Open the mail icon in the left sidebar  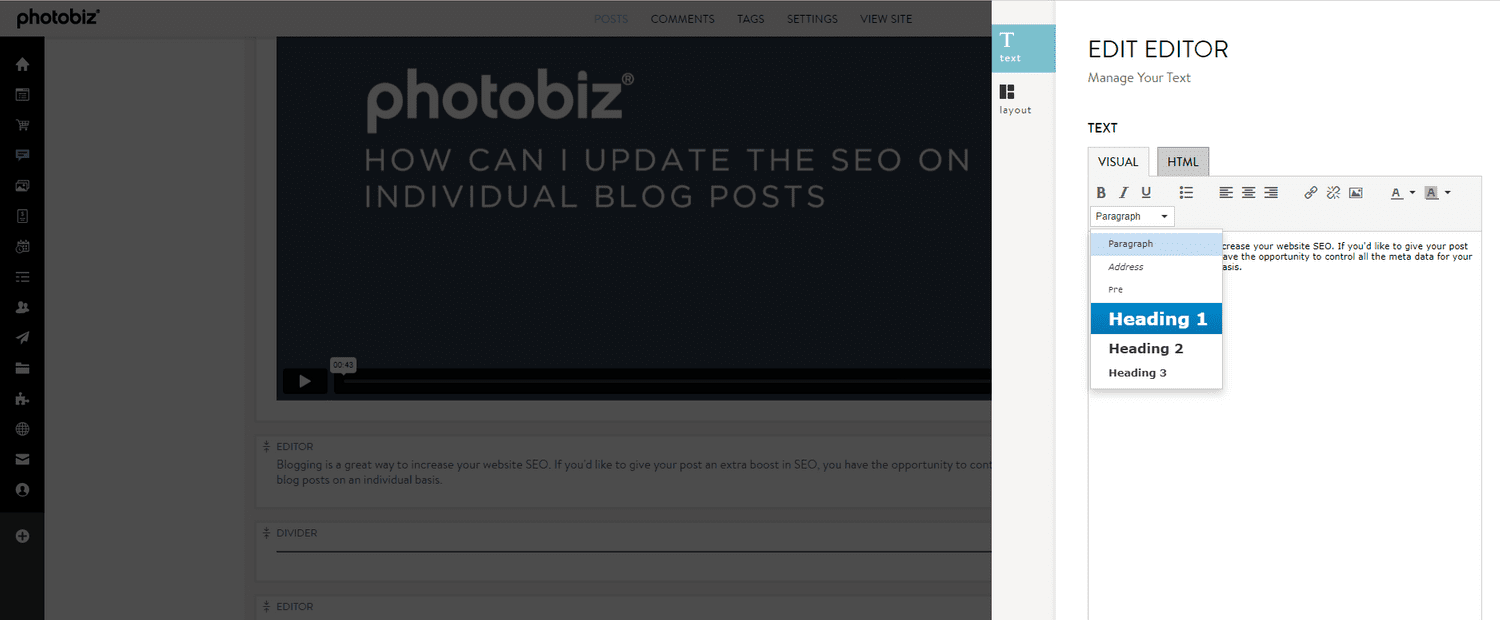pyautogui.click(x=22, y=459)
